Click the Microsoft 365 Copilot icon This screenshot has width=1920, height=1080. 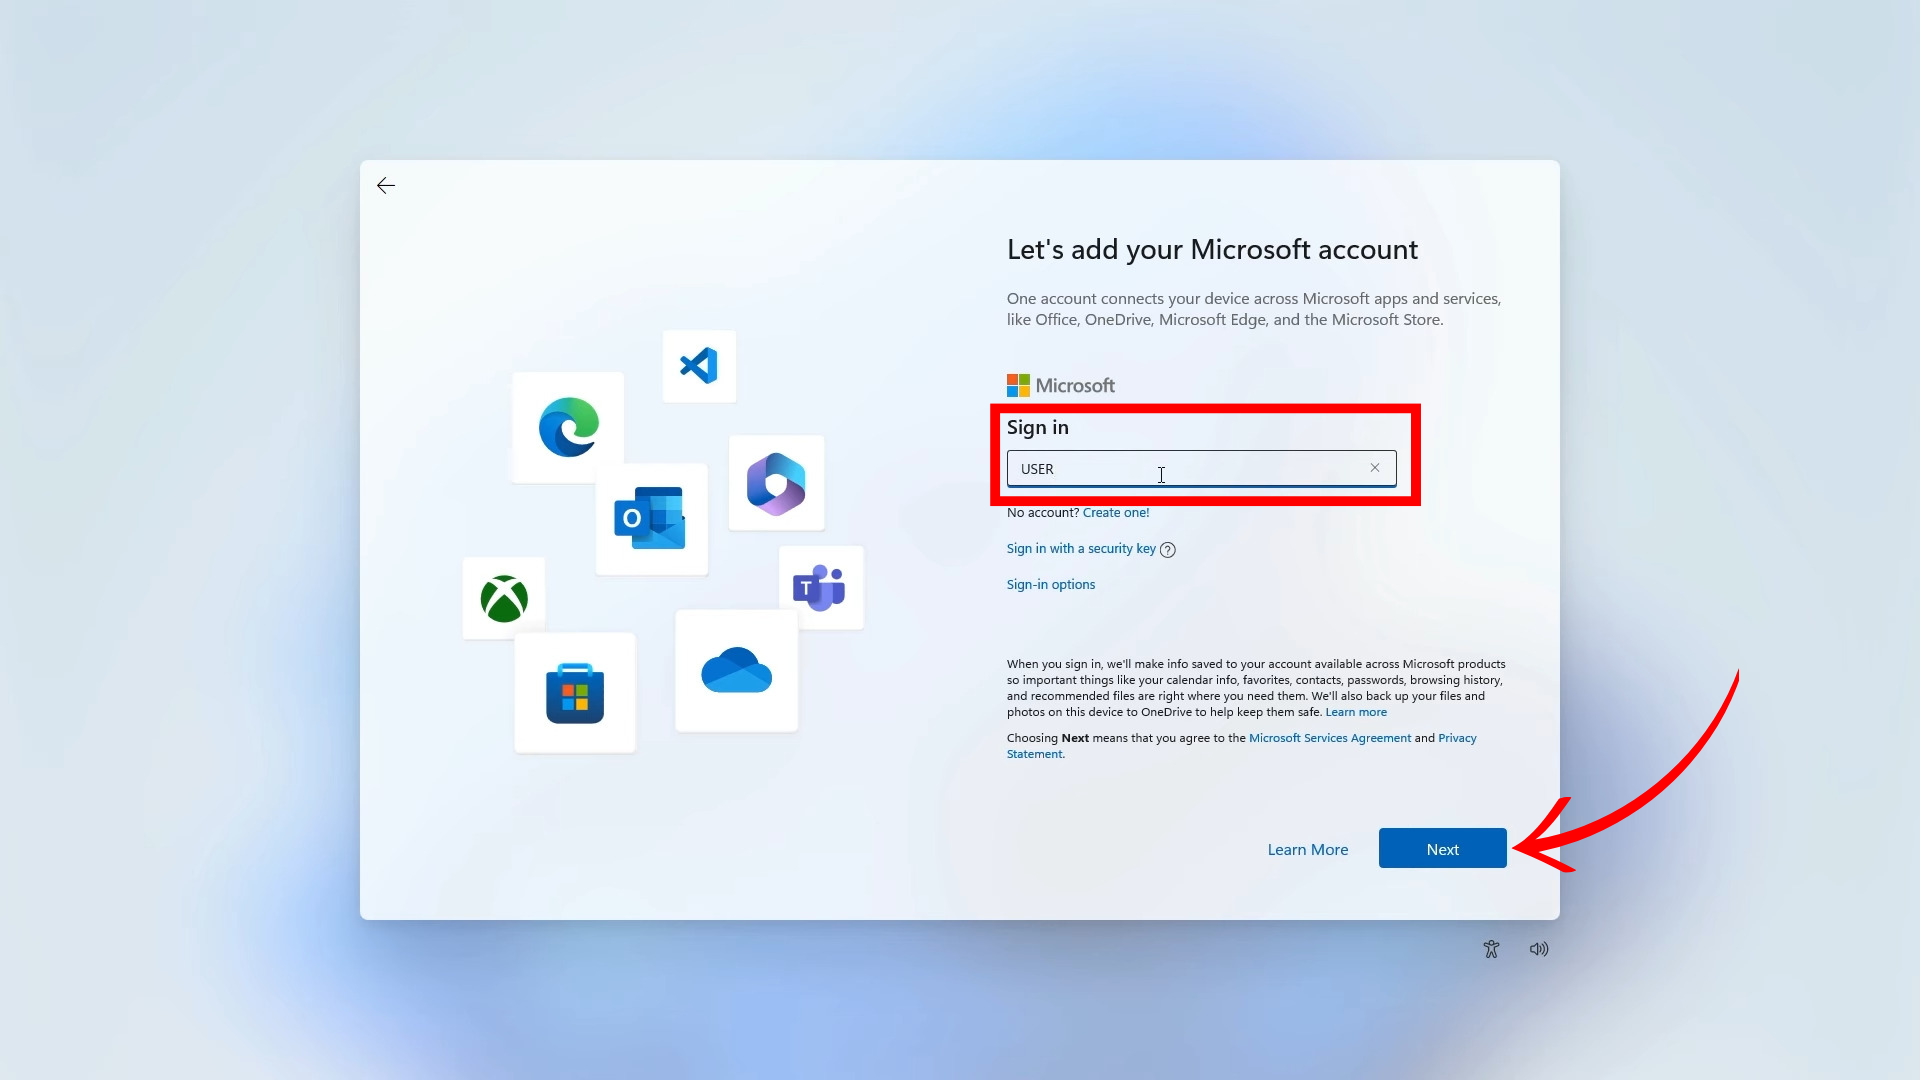coord(776,484)
